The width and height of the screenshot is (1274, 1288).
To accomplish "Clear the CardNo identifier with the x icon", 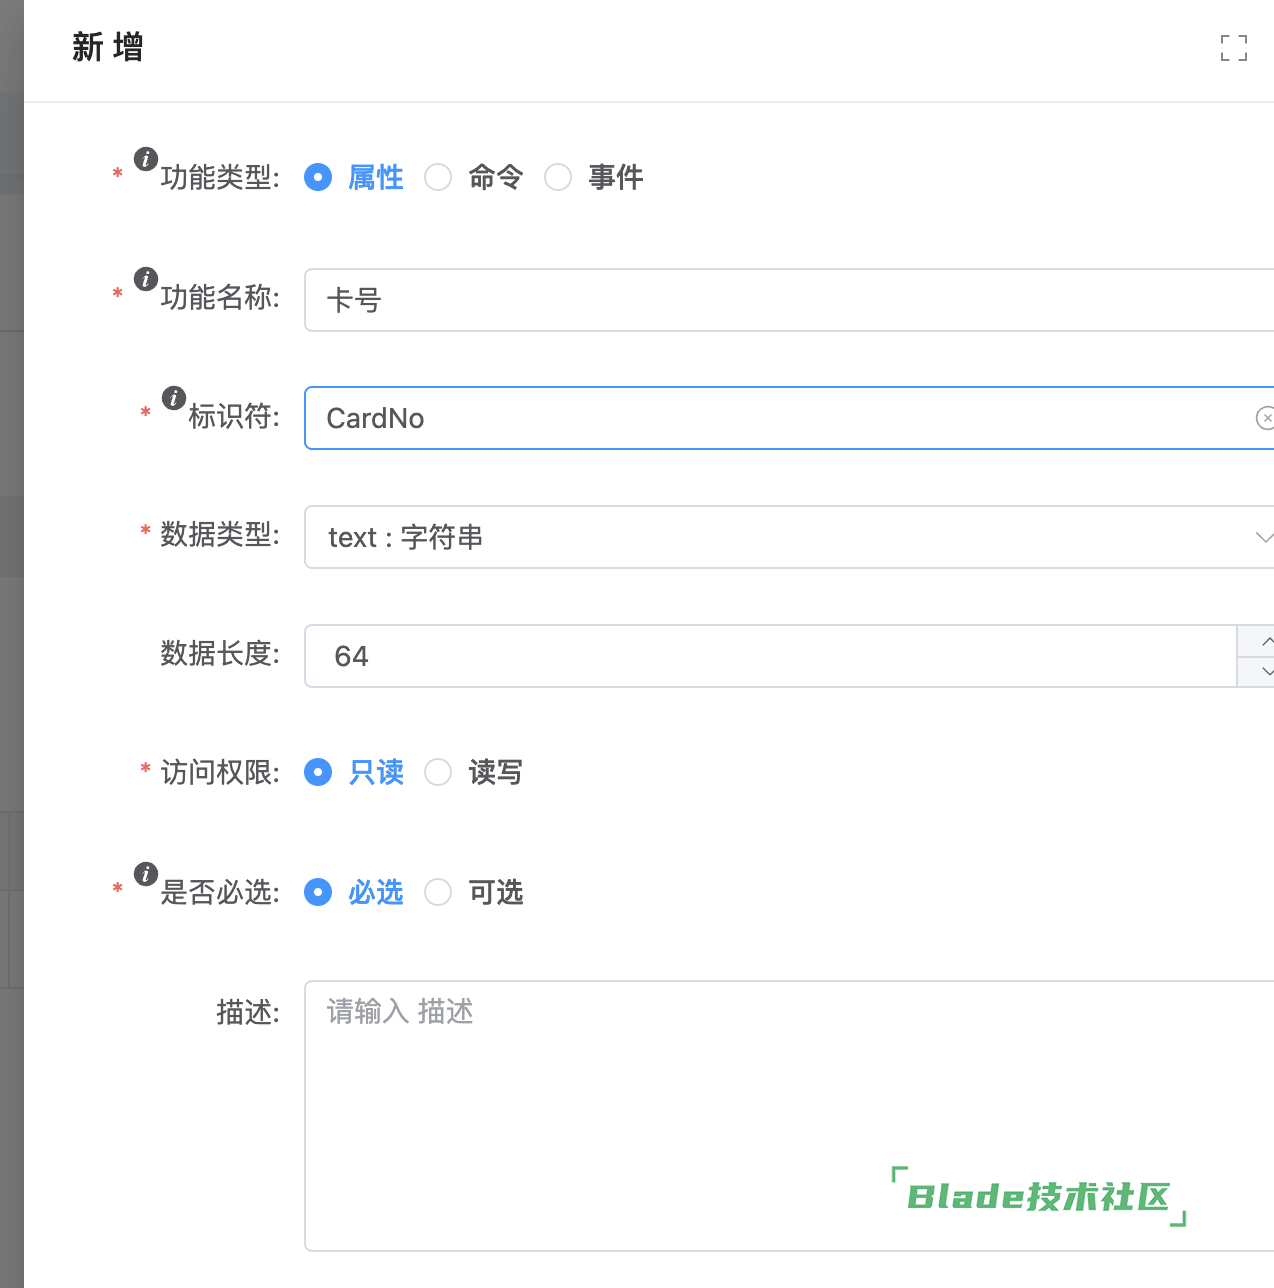I will point(1266,418).
